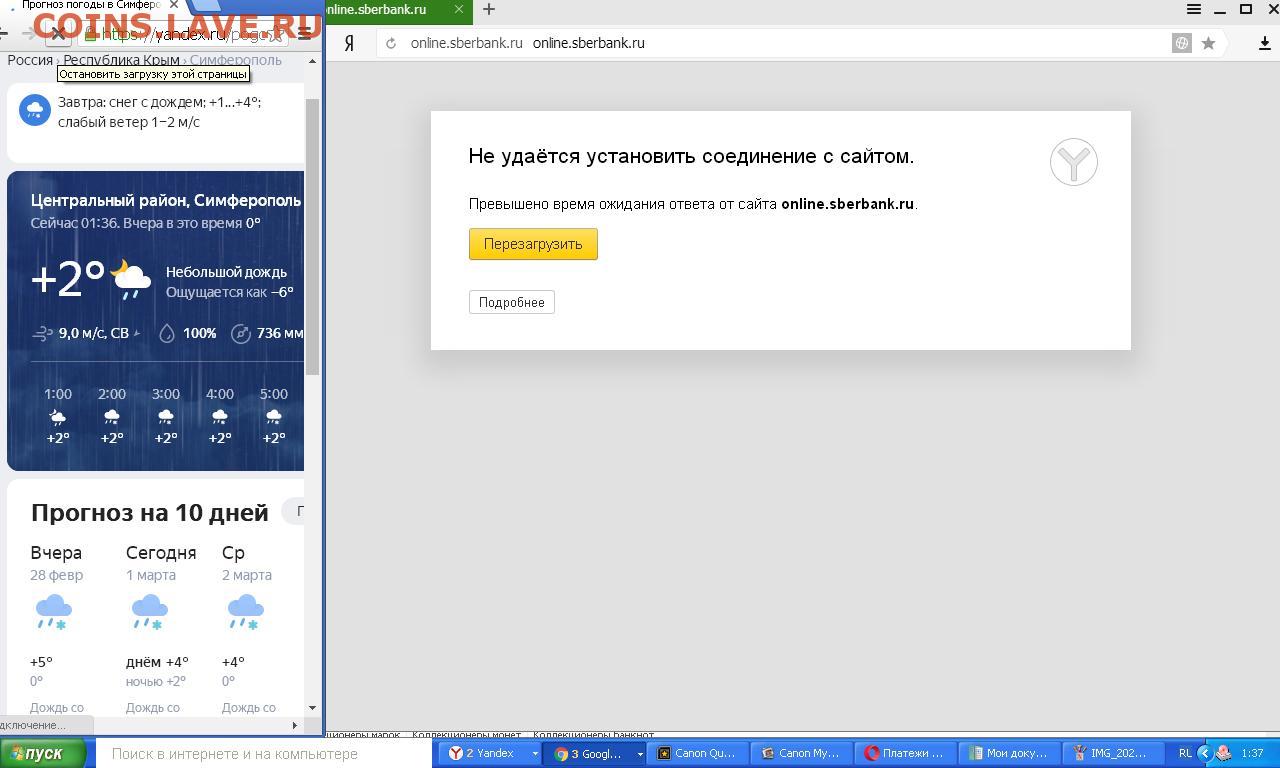The image size is (1280, 768).
Task: Open the 'Вчера 28 февр' forecast card
Action: tap(58, 628)
